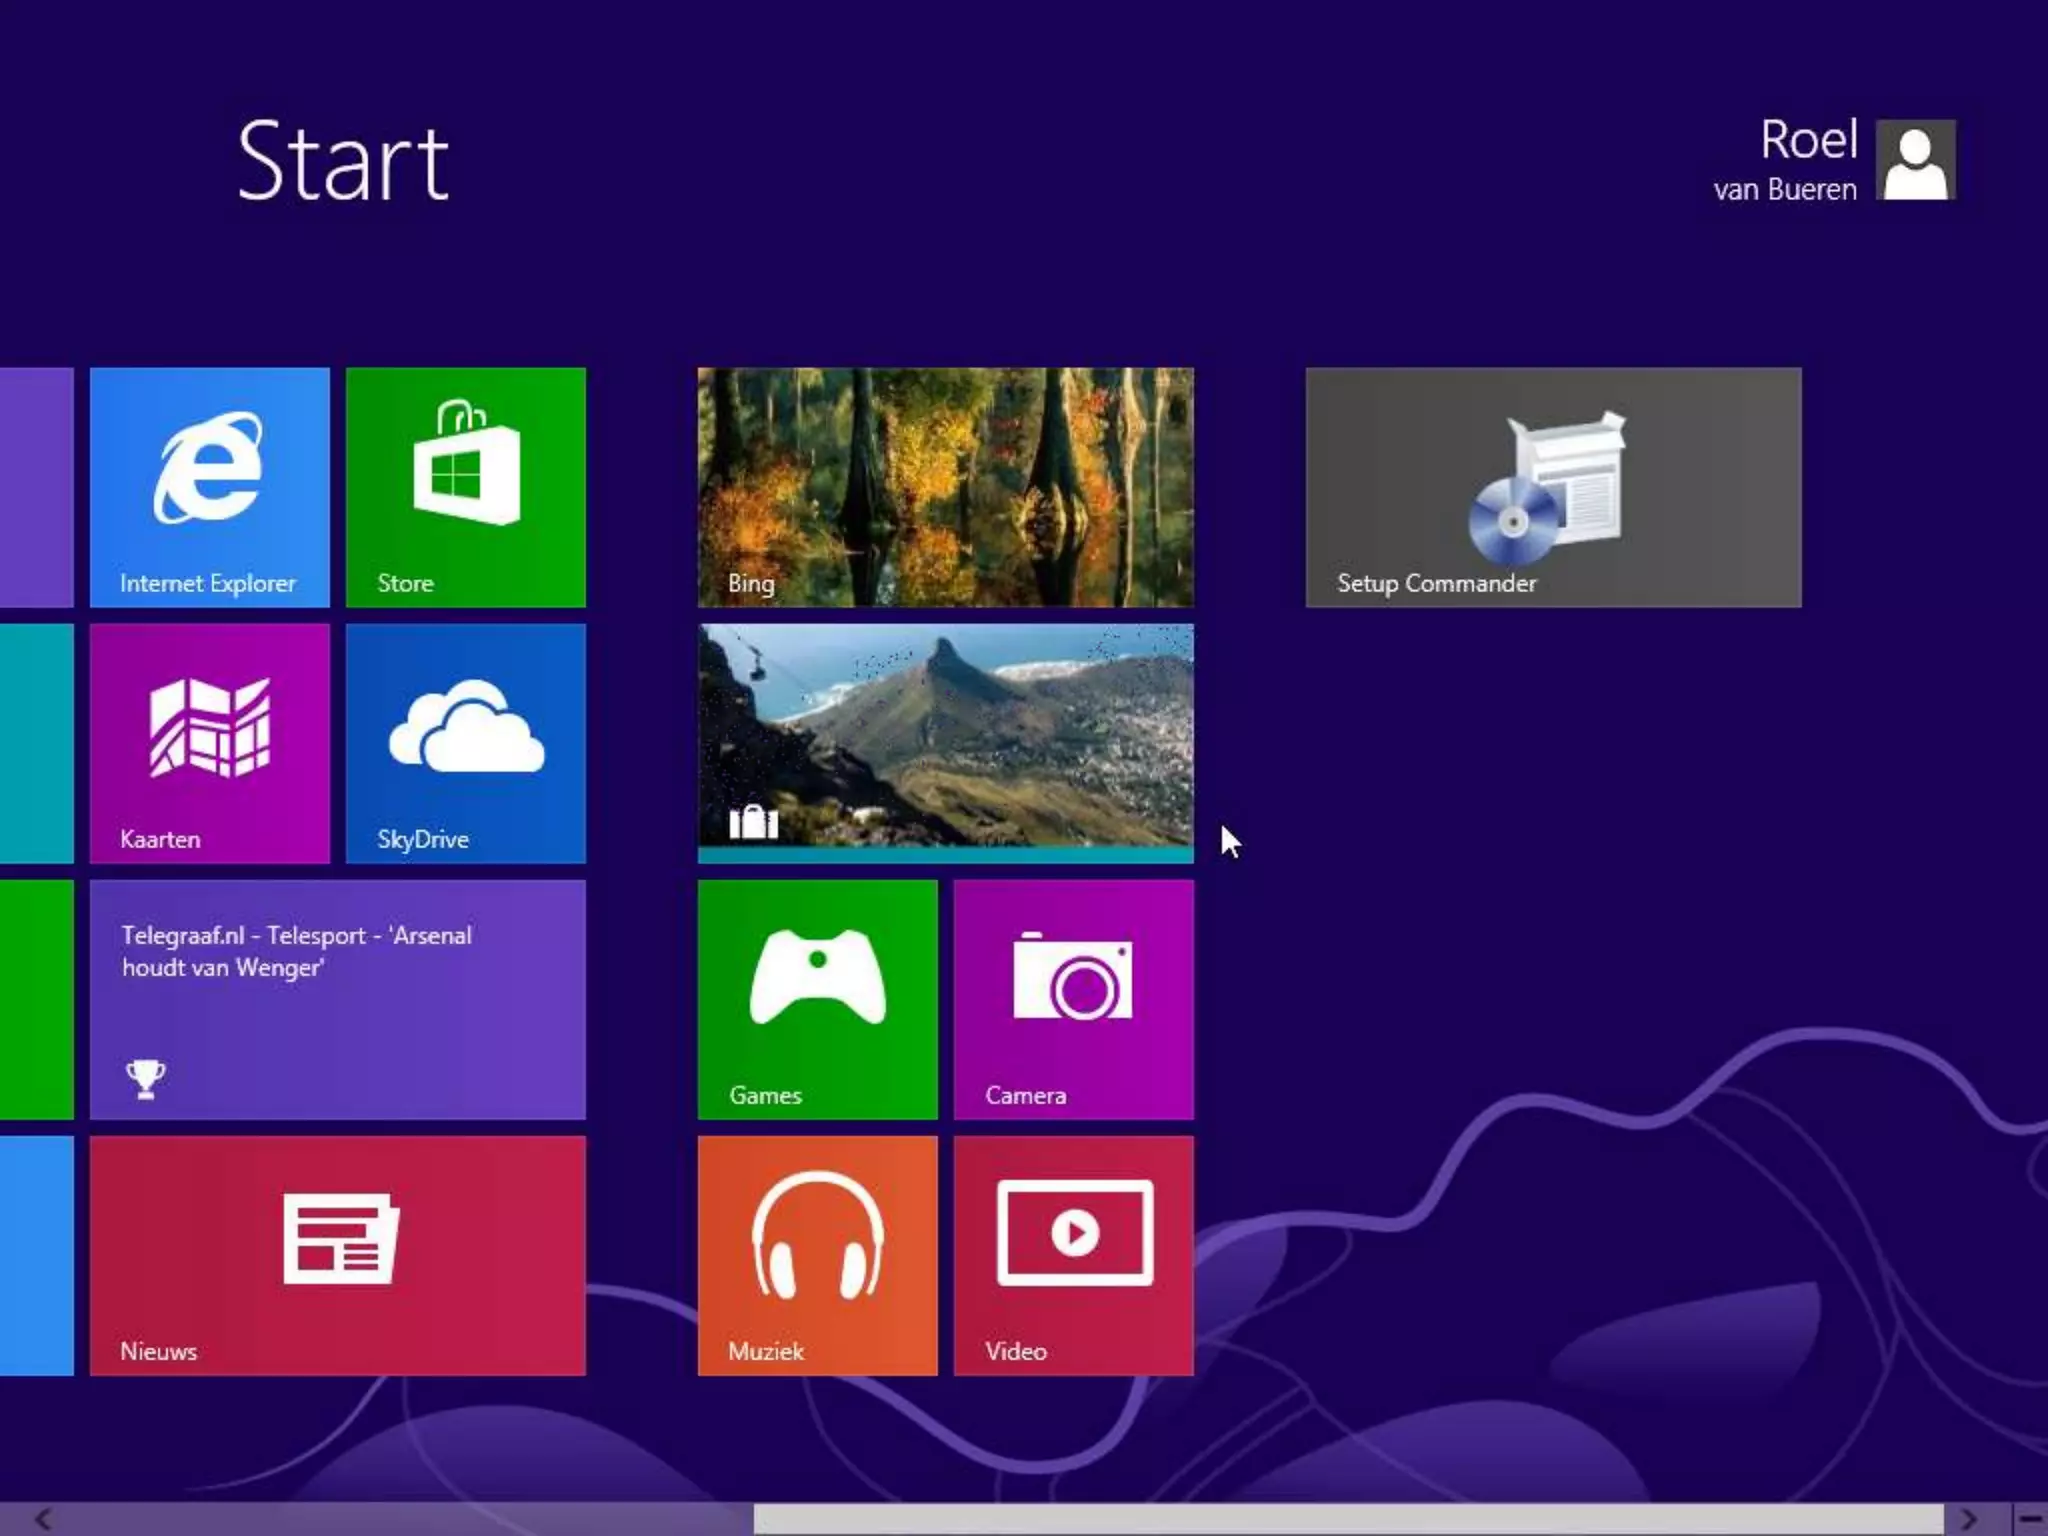Open the Video player tile
2048x1536 pixels.
click(x=1074, y=1255)
